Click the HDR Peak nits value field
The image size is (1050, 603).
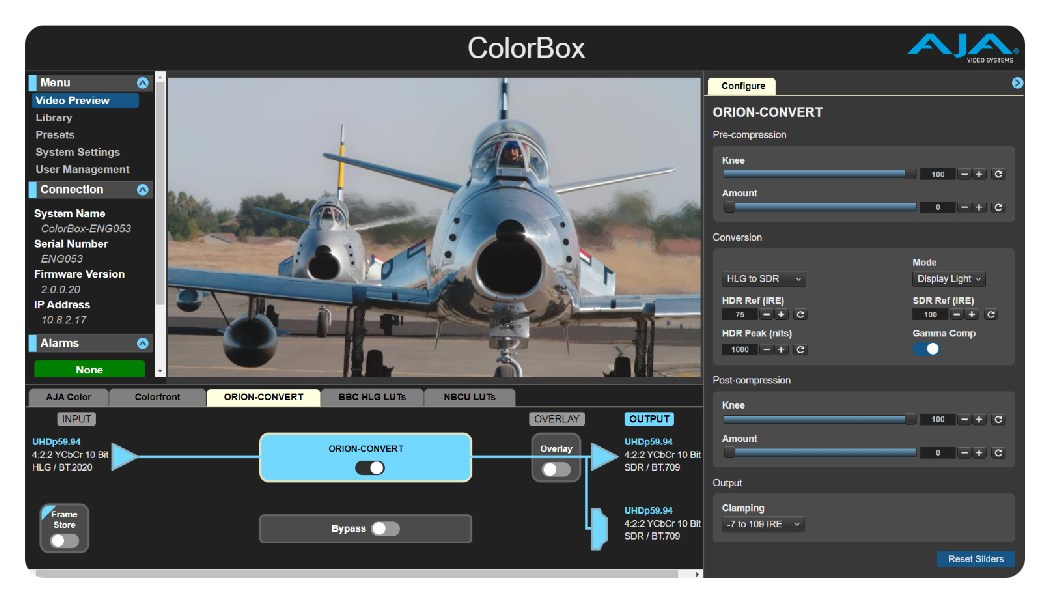coord(739,350)
